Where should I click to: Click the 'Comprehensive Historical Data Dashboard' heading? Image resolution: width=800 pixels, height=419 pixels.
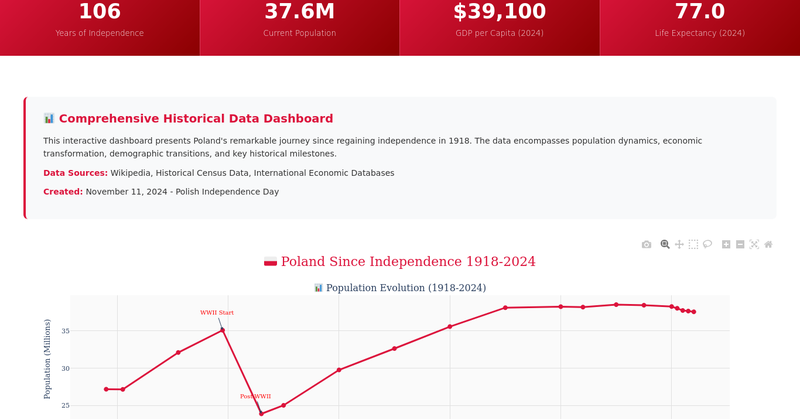point(196,118)
